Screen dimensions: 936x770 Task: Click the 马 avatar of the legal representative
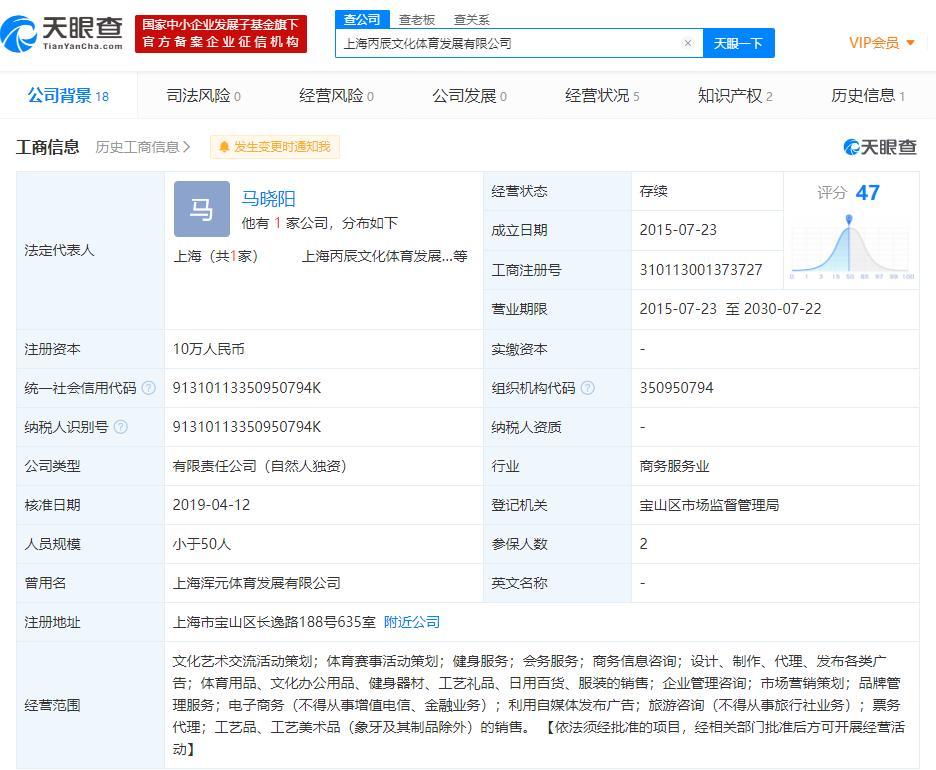pos(202,209)
